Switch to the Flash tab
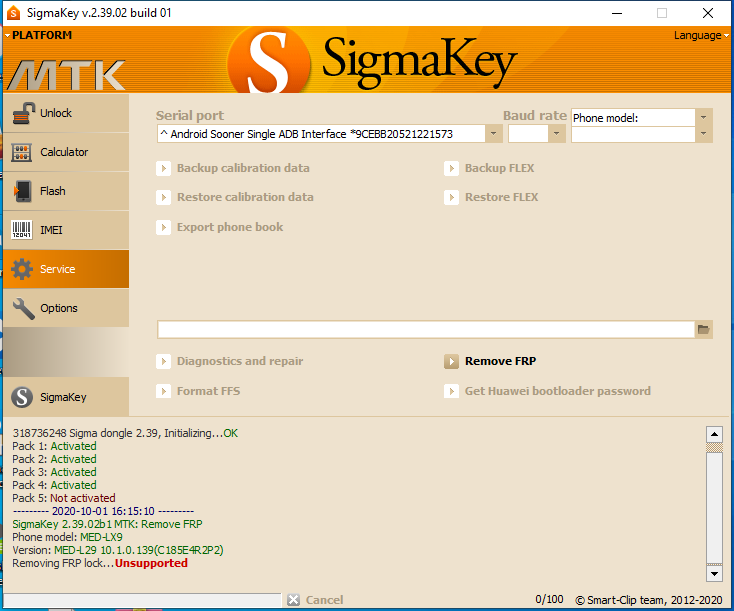 tap(66, 191)
